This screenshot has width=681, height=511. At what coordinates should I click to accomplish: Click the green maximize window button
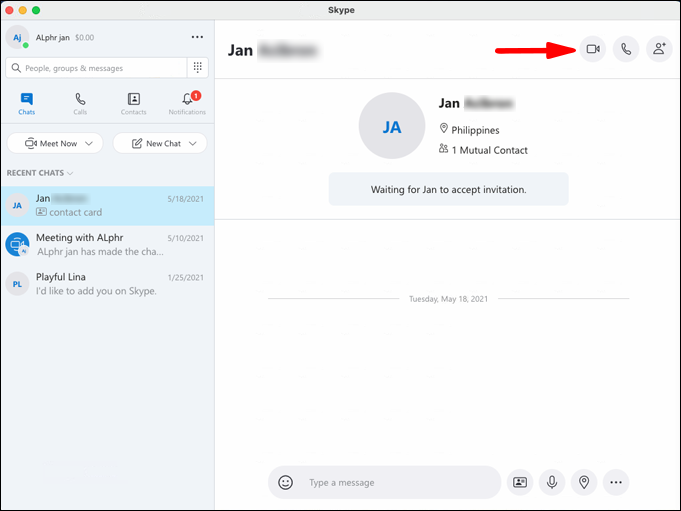tap(36, 10)
